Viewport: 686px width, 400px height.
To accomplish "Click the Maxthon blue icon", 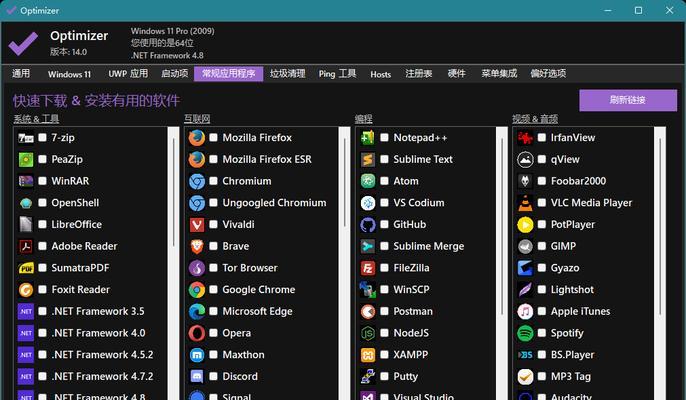I will (197, 355).
